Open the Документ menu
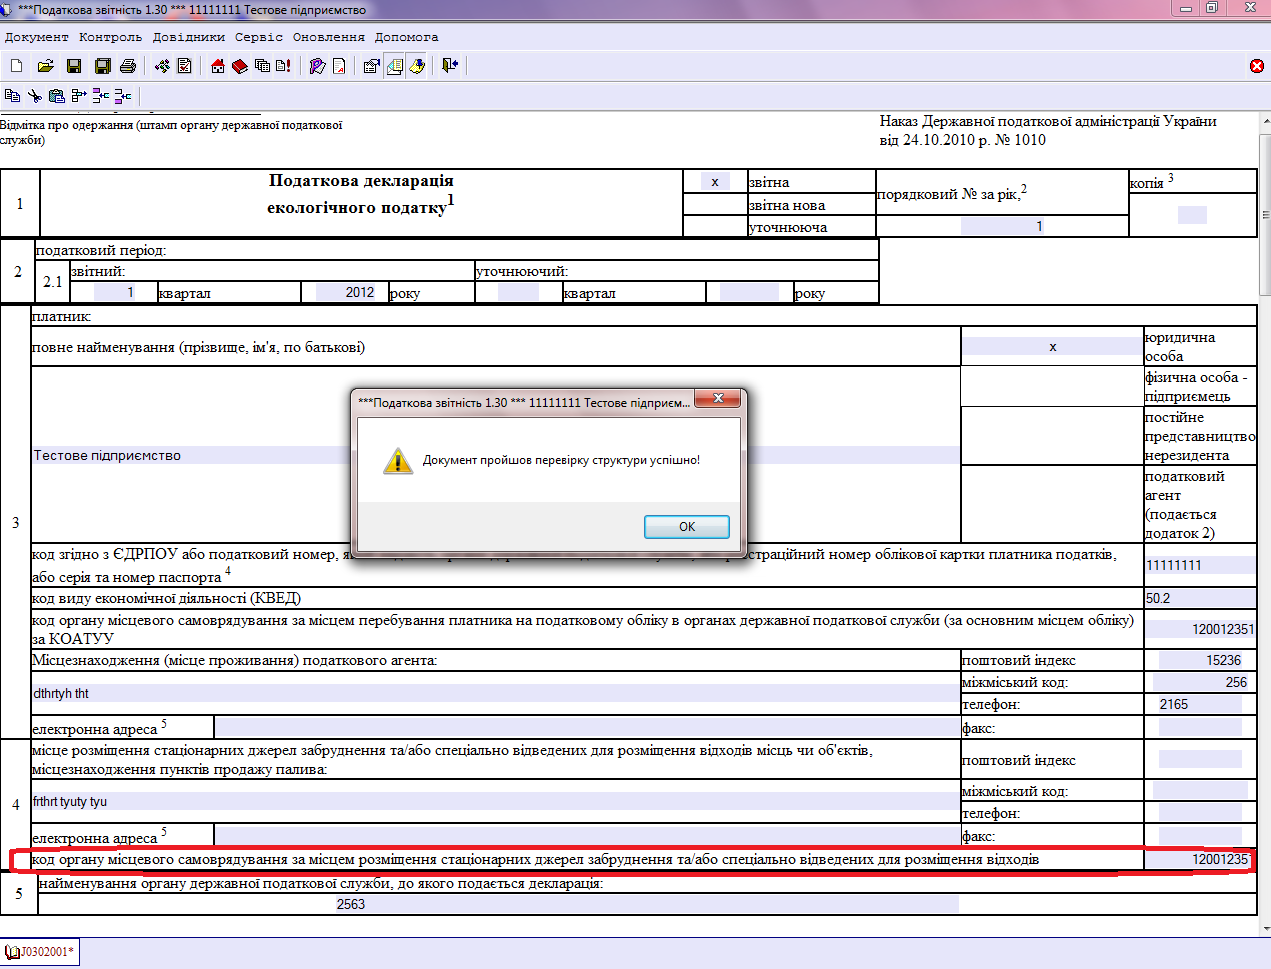The height and width of the screenshot is (969, 1271). coord(37,37)
